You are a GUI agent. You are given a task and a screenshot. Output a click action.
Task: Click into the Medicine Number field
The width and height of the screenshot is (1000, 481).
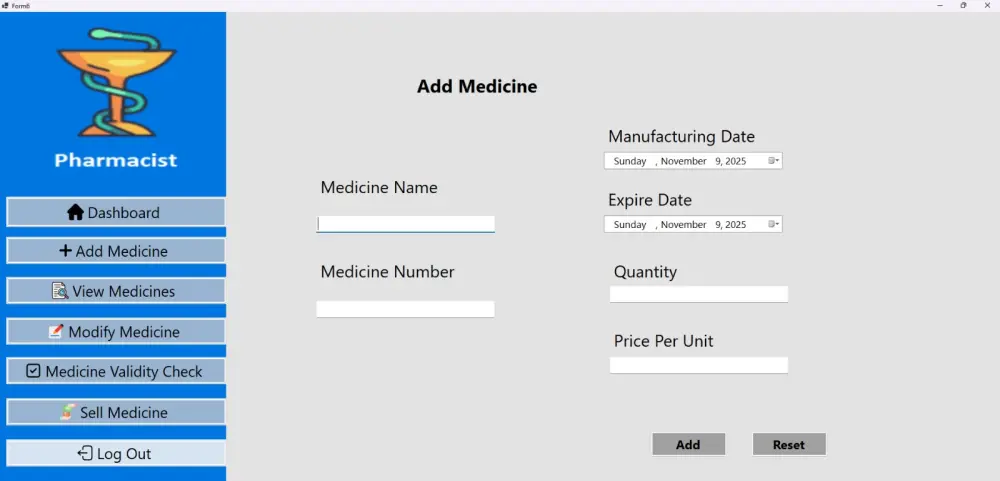coord(406,309)
